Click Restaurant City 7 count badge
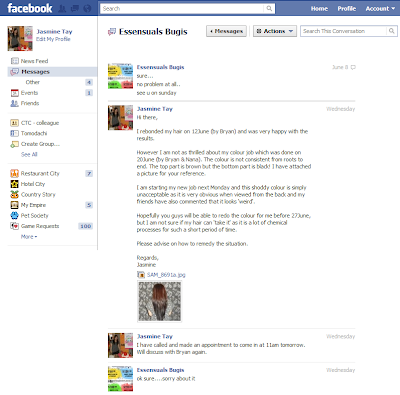Viewport: 400px width, 395px height. pos(89,173)
